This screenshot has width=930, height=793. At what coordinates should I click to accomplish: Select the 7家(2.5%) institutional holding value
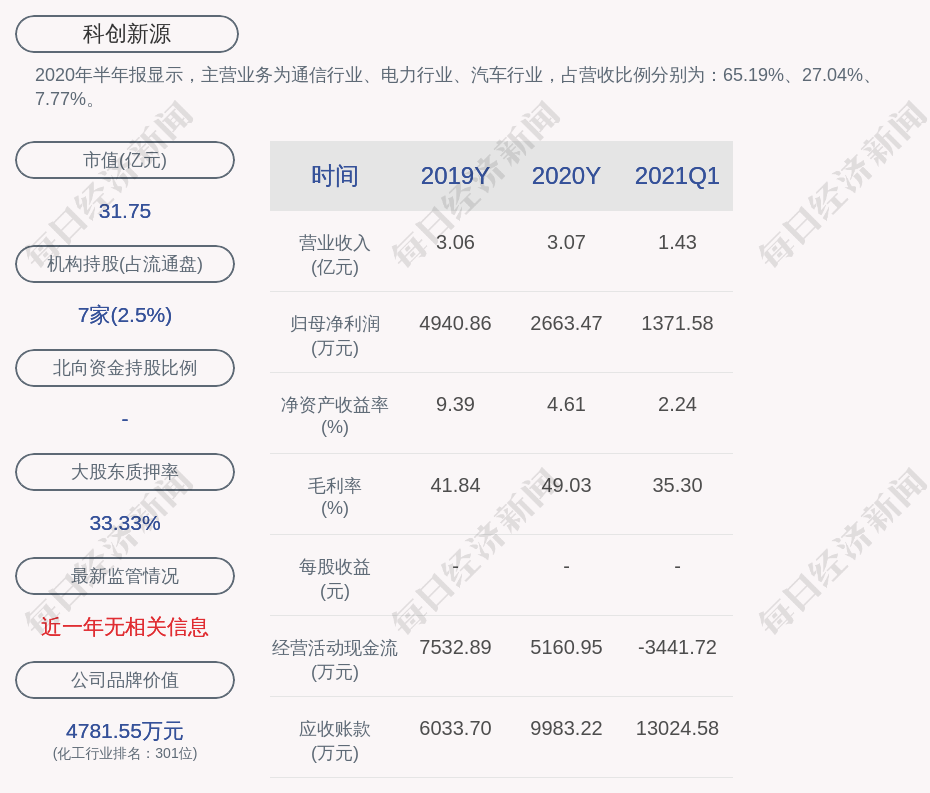point(125,315)
